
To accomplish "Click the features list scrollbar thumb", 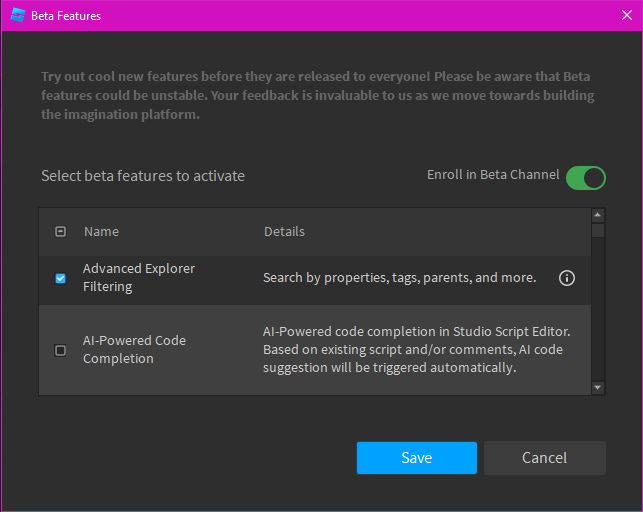I will [x=598, y=231].
